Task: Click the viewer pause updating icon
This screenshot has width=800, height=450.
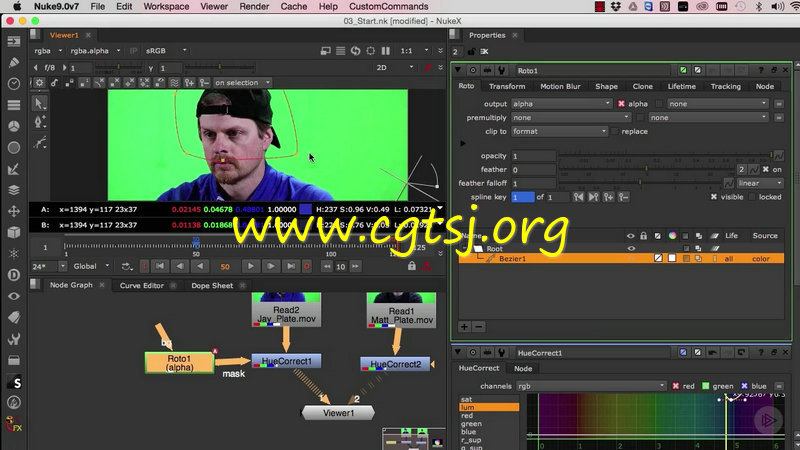Action: point(386,51)
